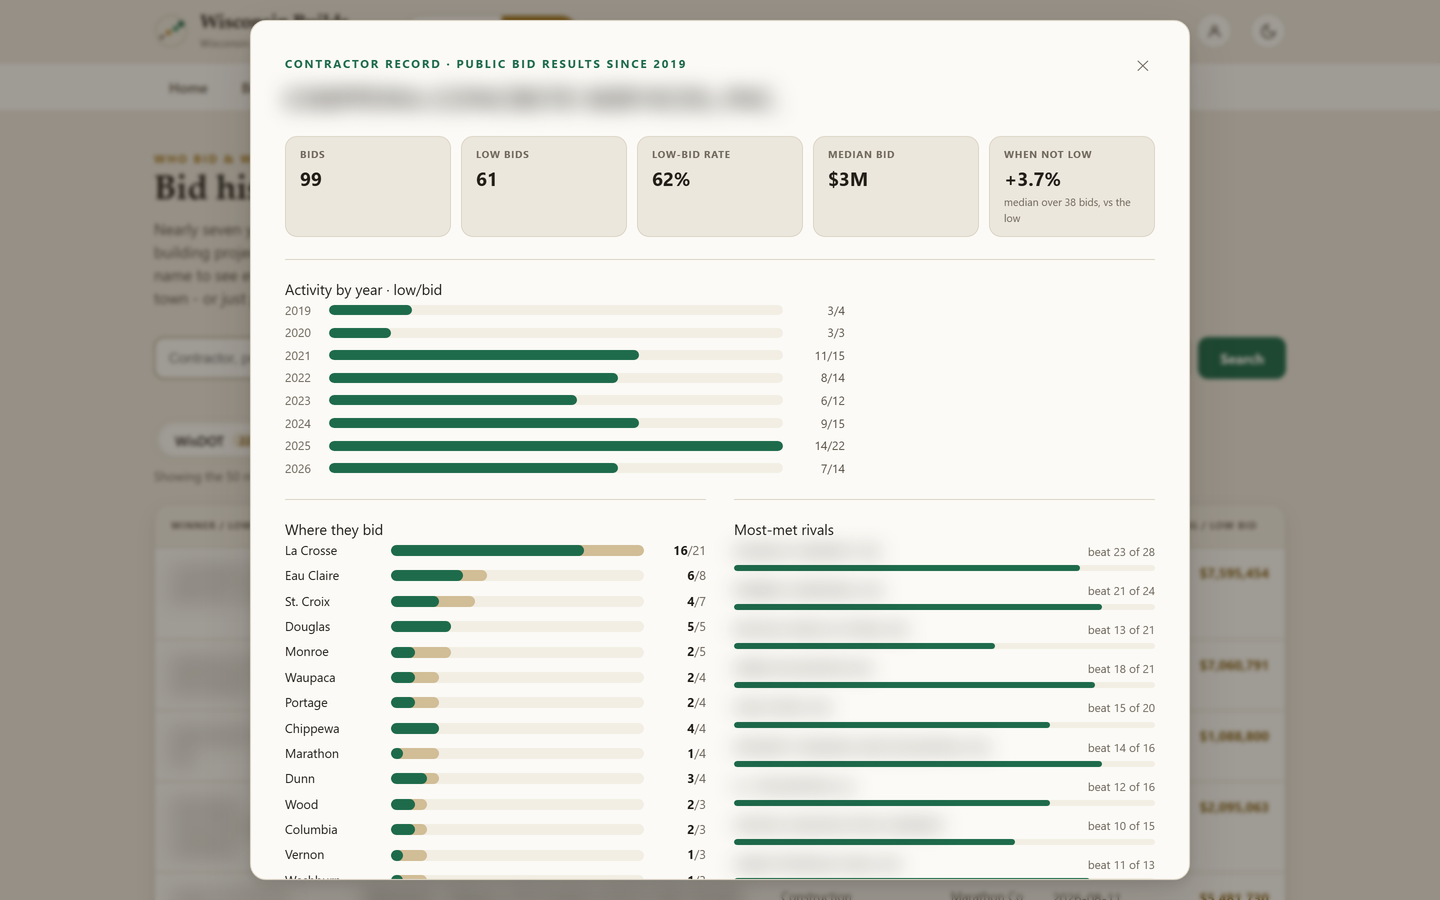
Task: Click the 2019 year label
Action: point(298,311)
